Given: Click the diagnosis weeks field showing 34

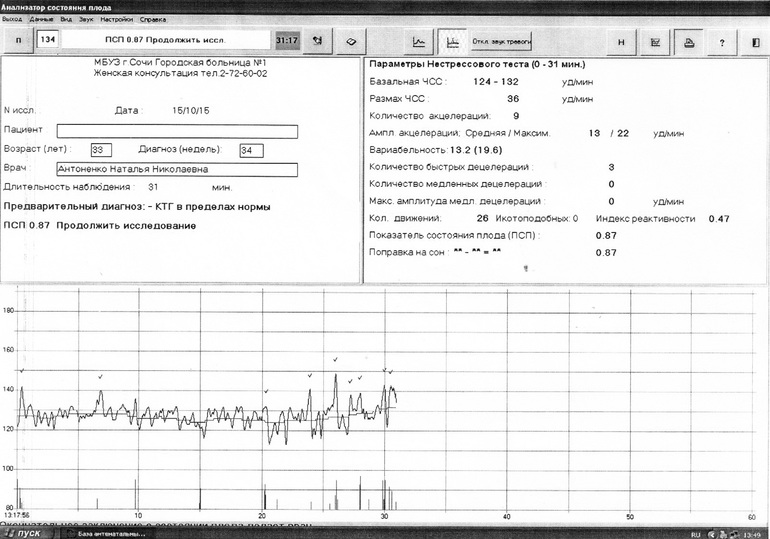Looking at the screenshot, I should [x=250, y=150].
